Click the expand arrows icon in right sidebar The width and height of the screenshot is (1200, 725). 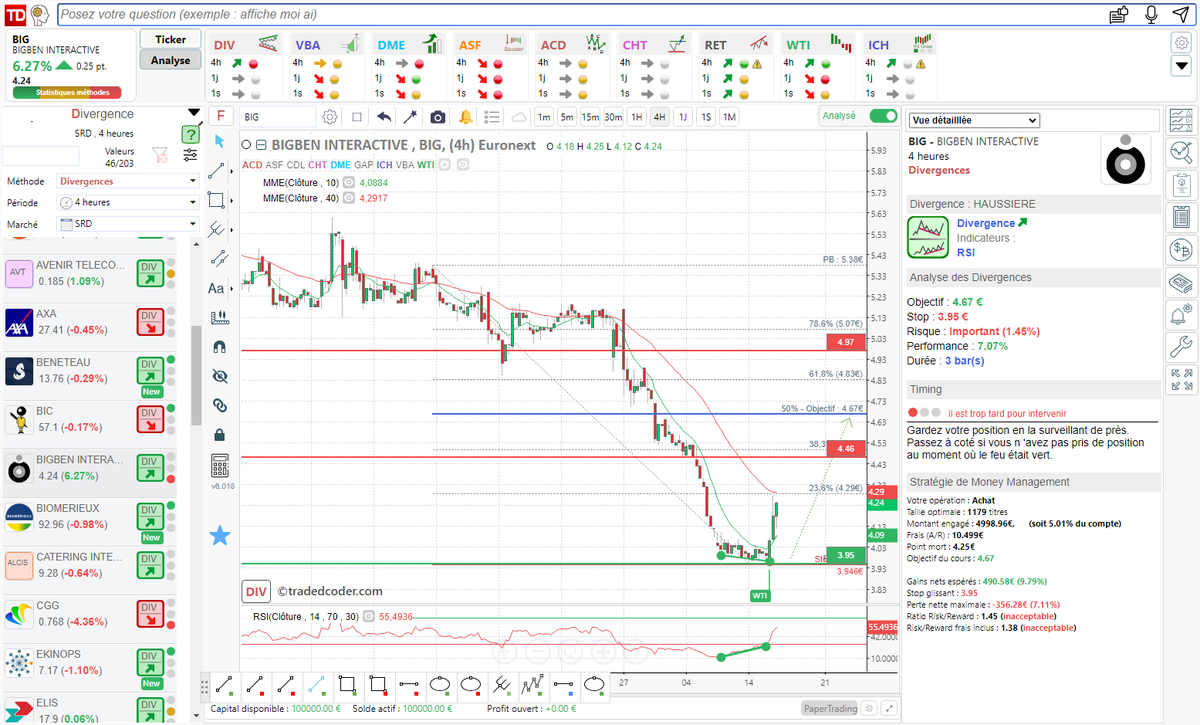(x=1181, y=380)
